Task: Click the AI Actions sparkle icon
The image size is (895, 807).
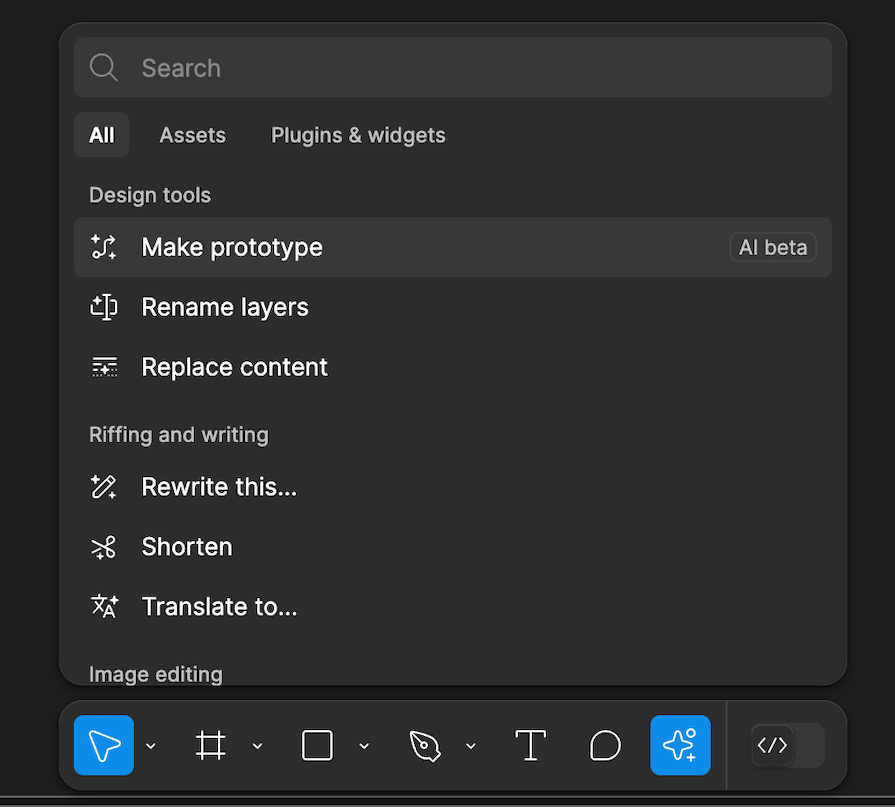Action: (680, 745)
